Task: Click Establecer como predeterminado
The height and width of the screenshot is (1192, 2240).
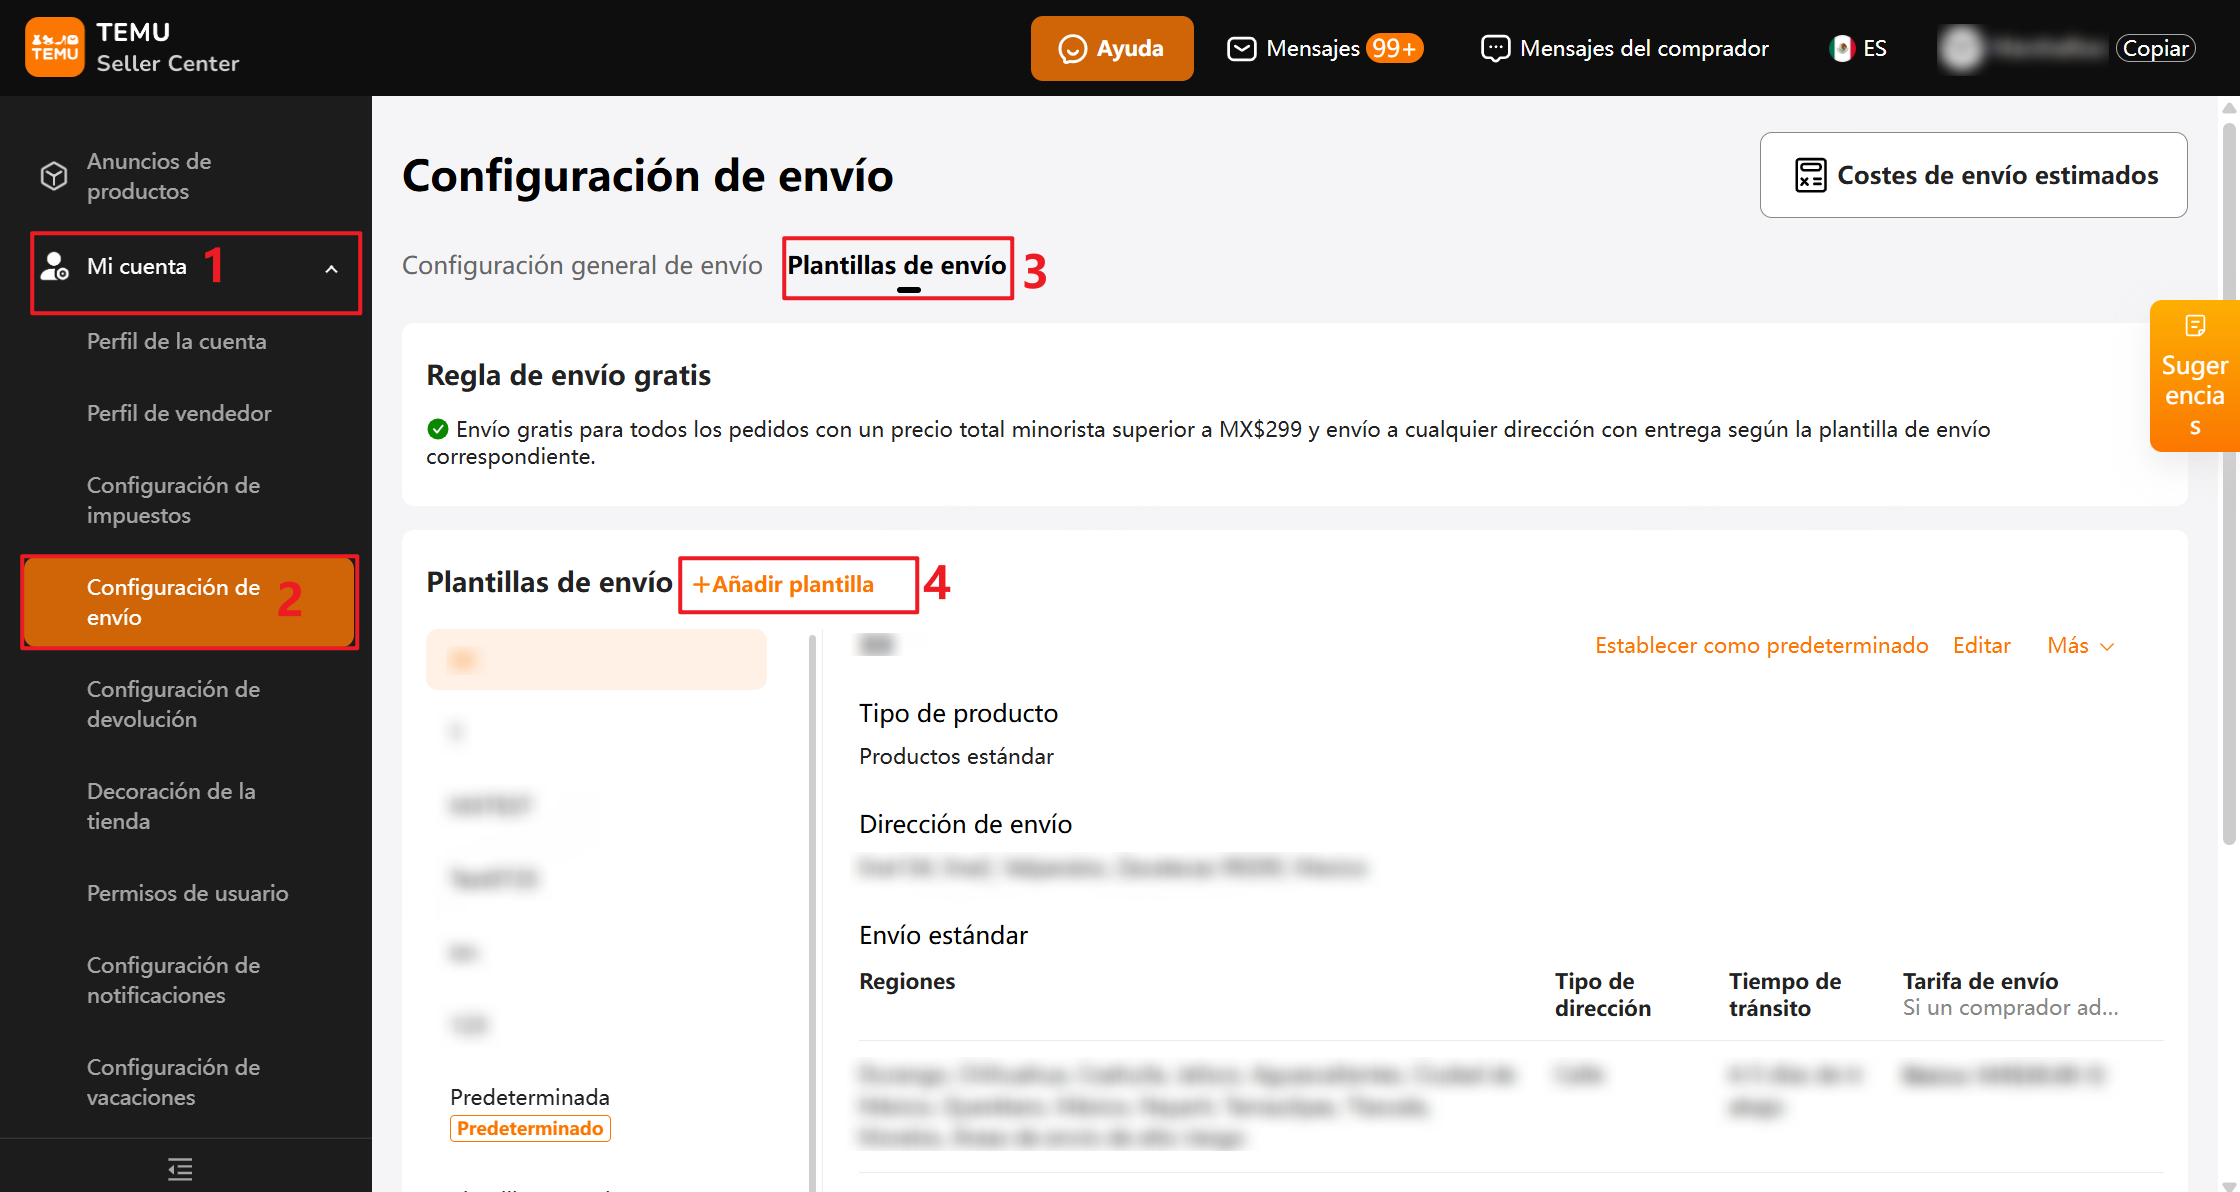Action: [1761, 646]
